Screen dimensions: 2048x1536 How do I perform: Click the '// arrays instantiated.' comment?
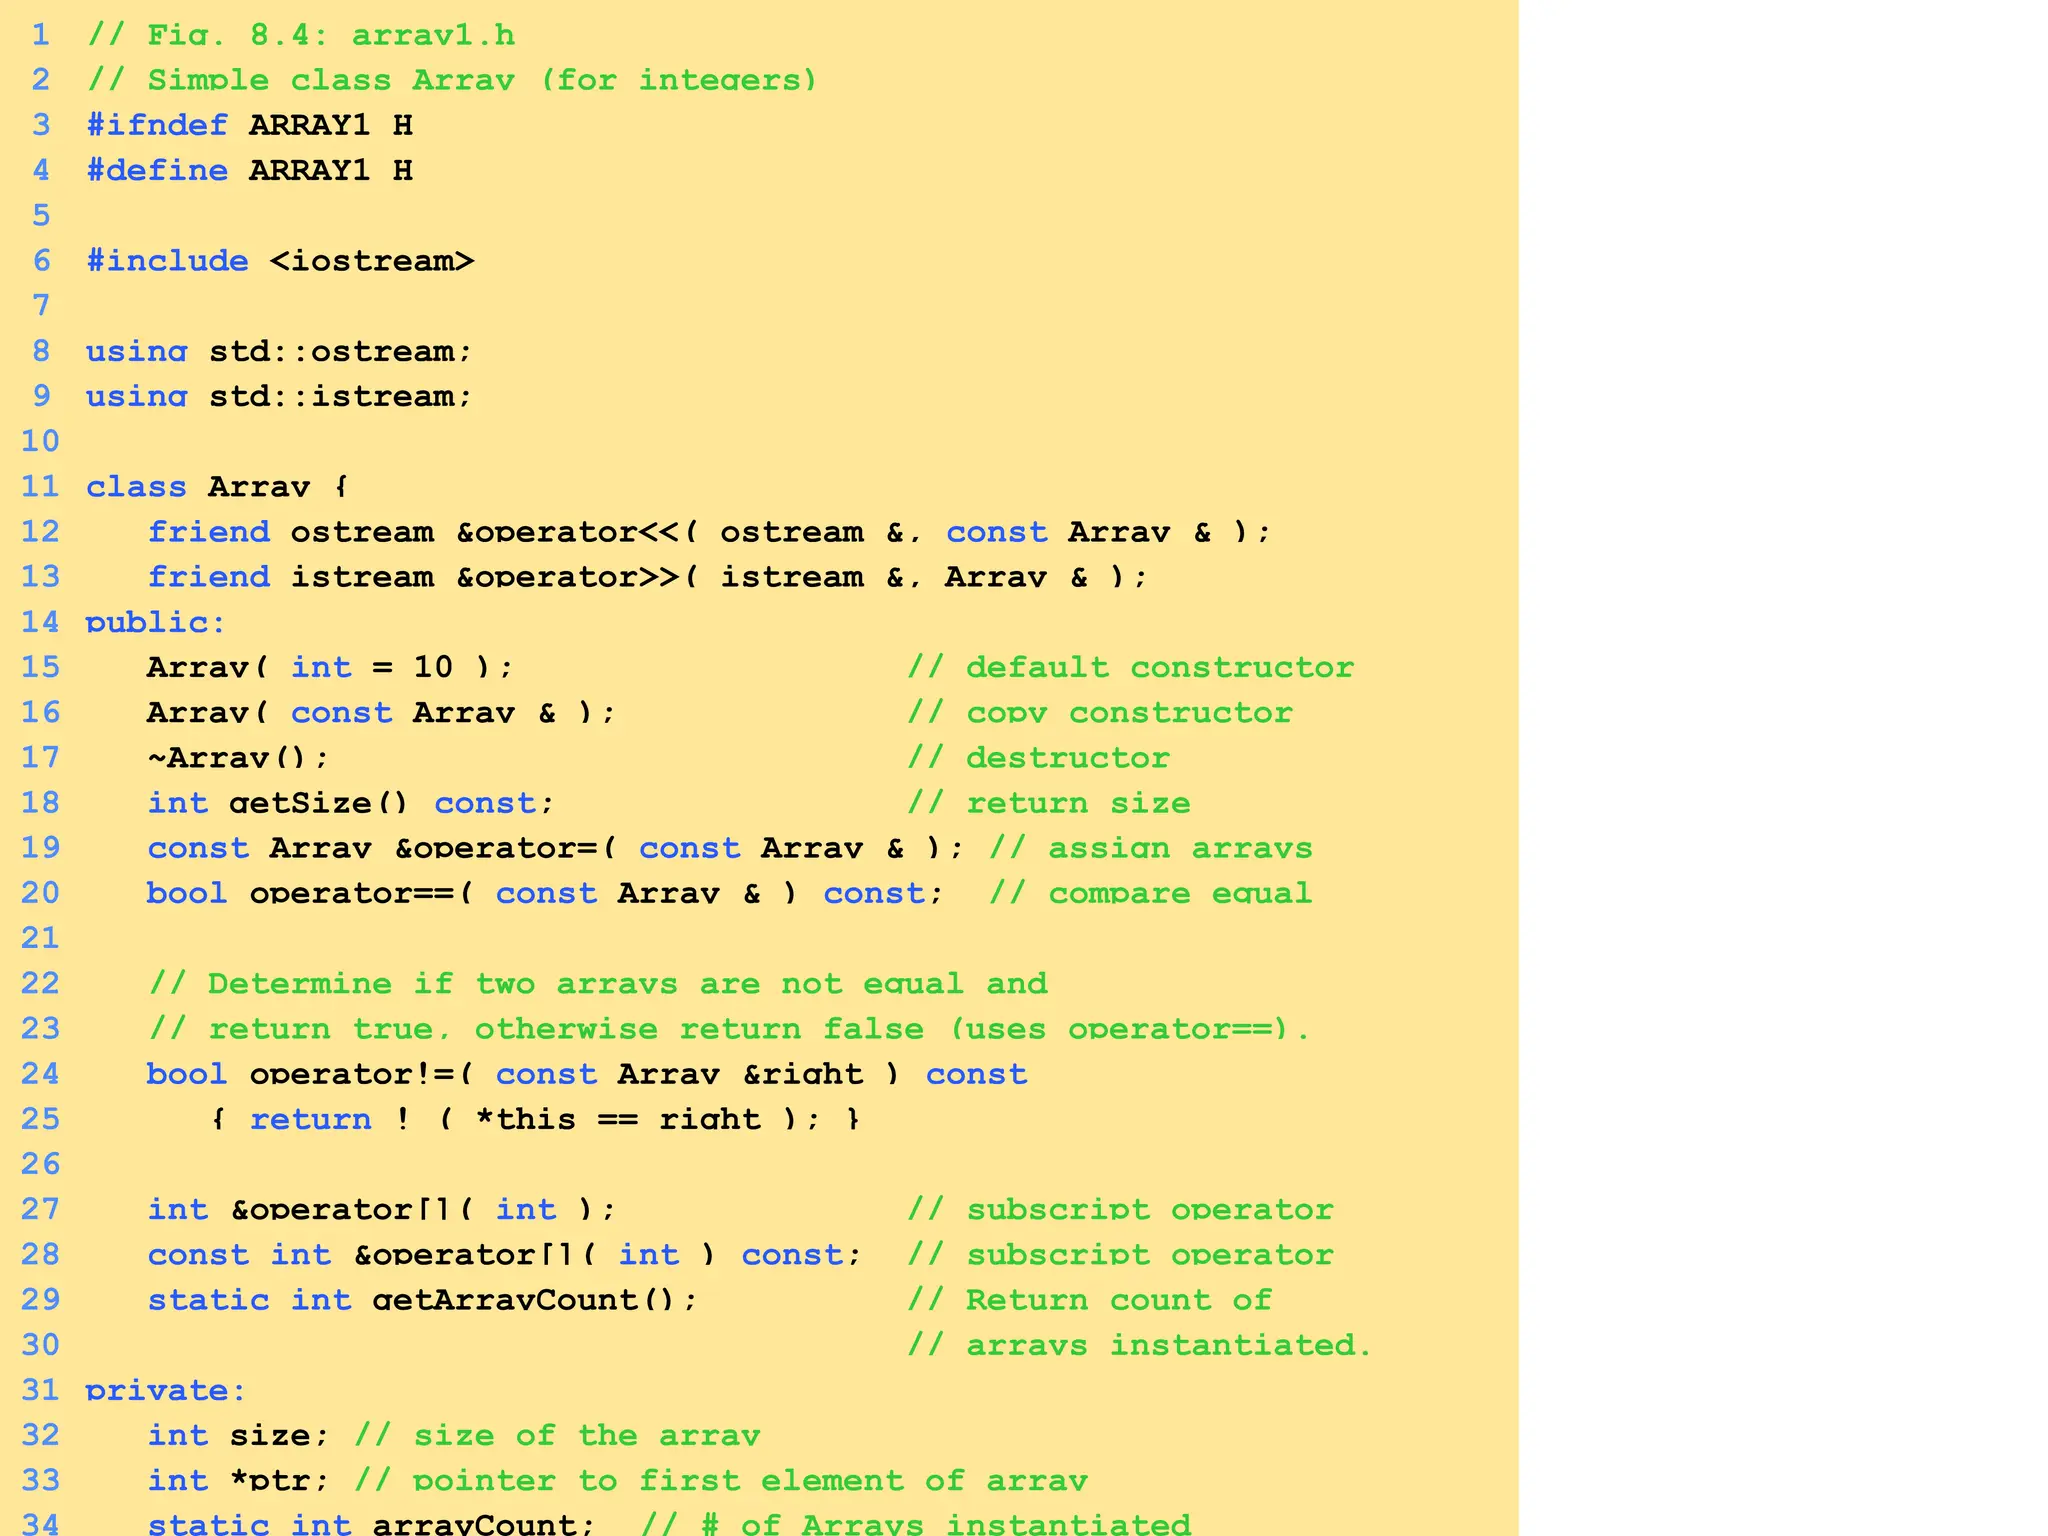click(x=1140, y=1345)
